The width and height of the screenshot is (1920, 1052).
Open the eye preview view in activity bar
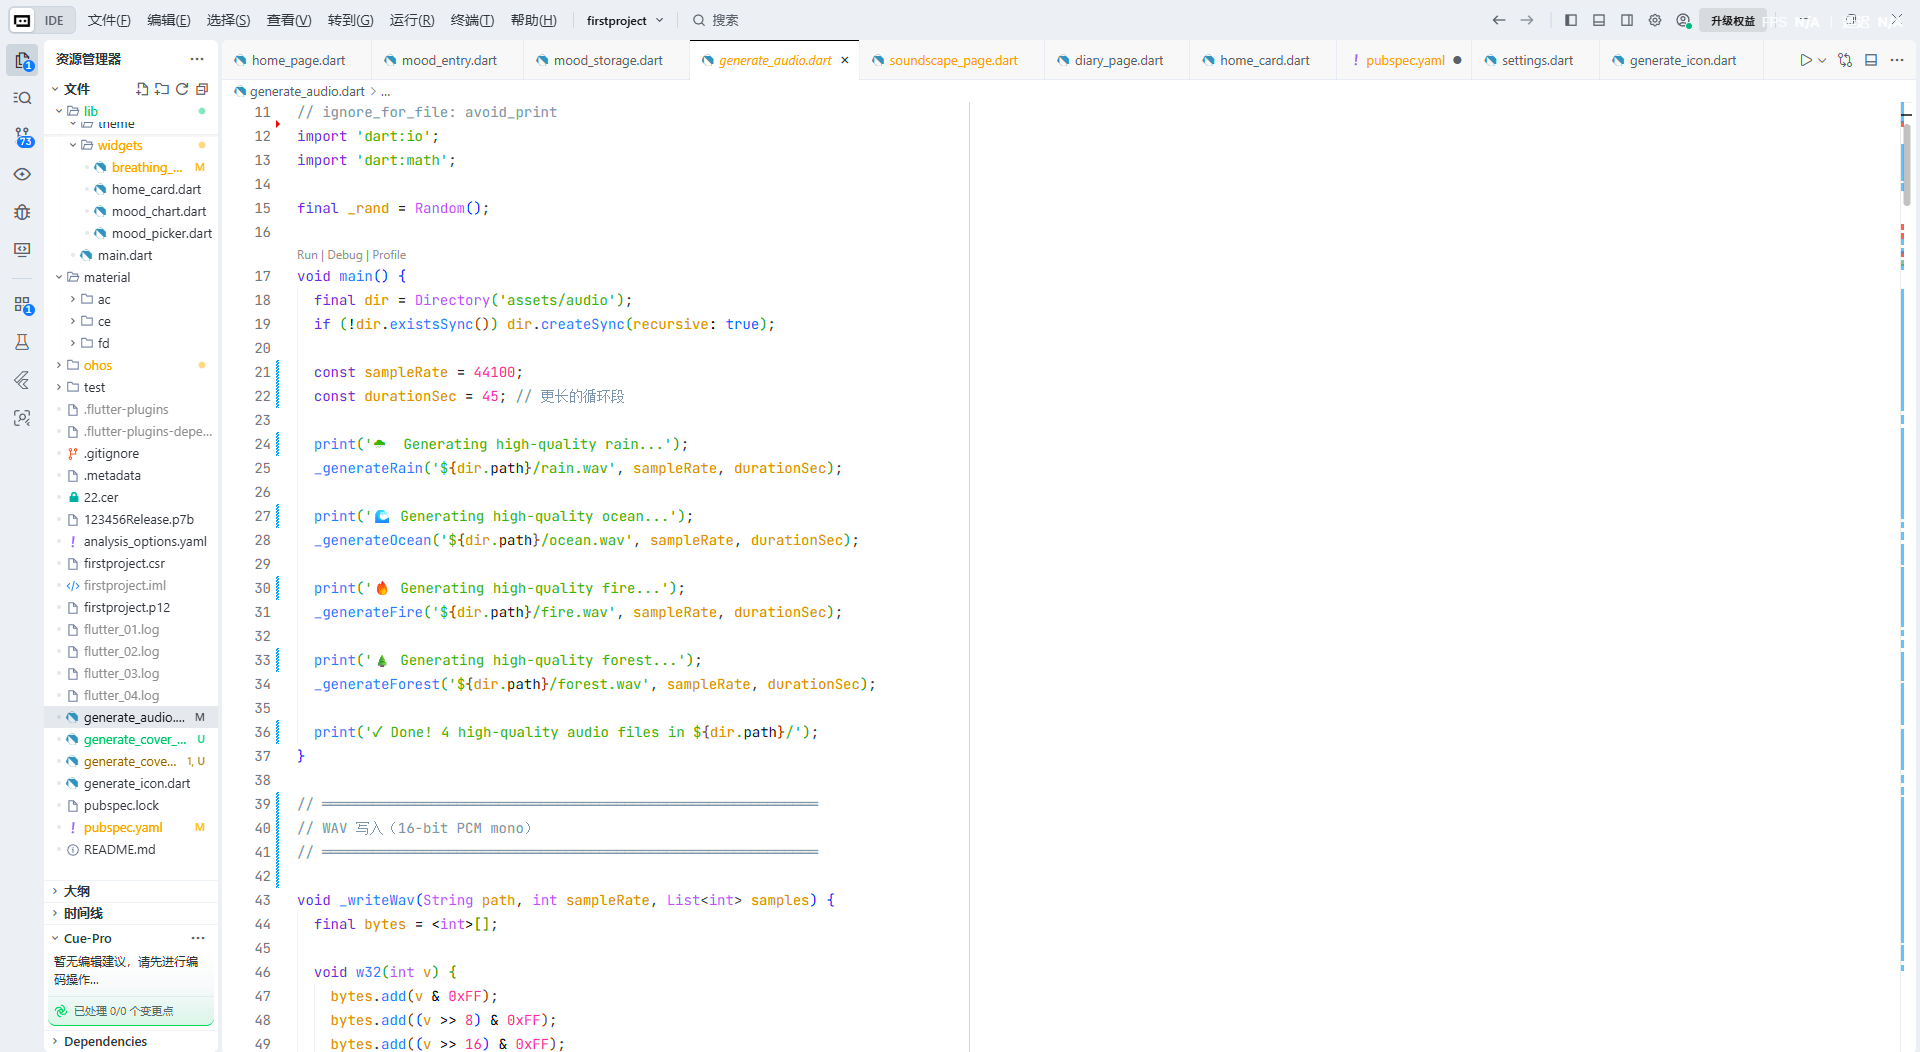(x=22, y=174)
